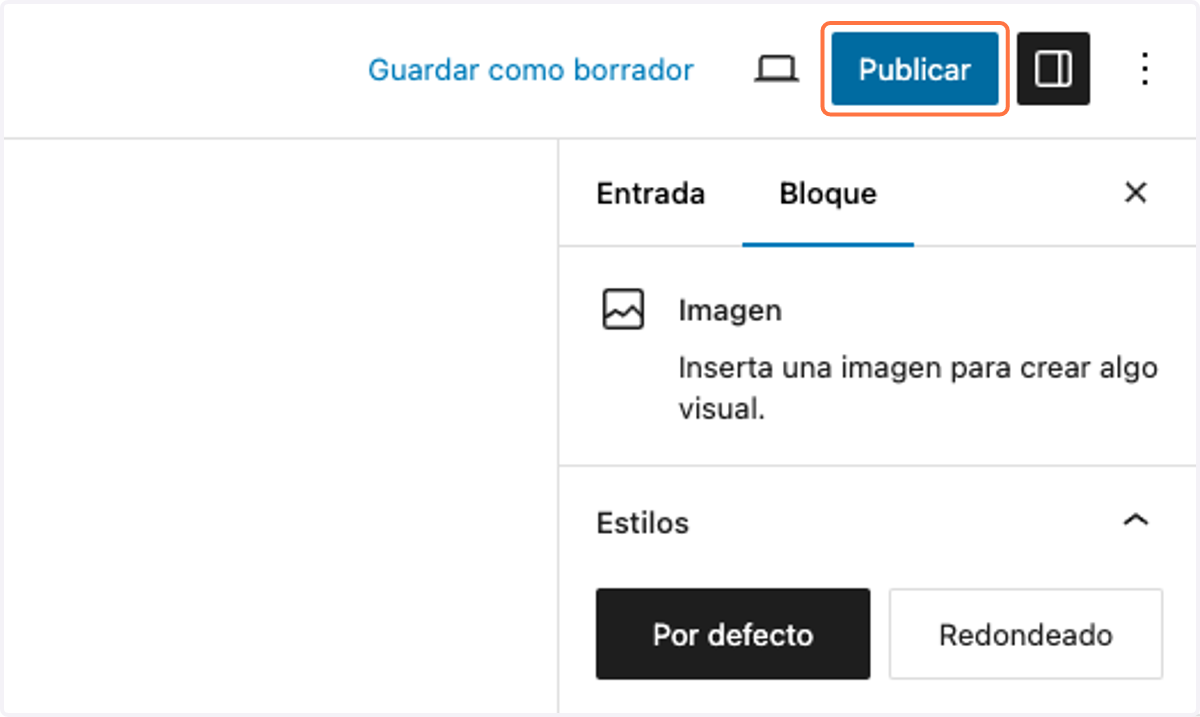Click the 'Inserta una imagen' description text

(x=918, y=388)
